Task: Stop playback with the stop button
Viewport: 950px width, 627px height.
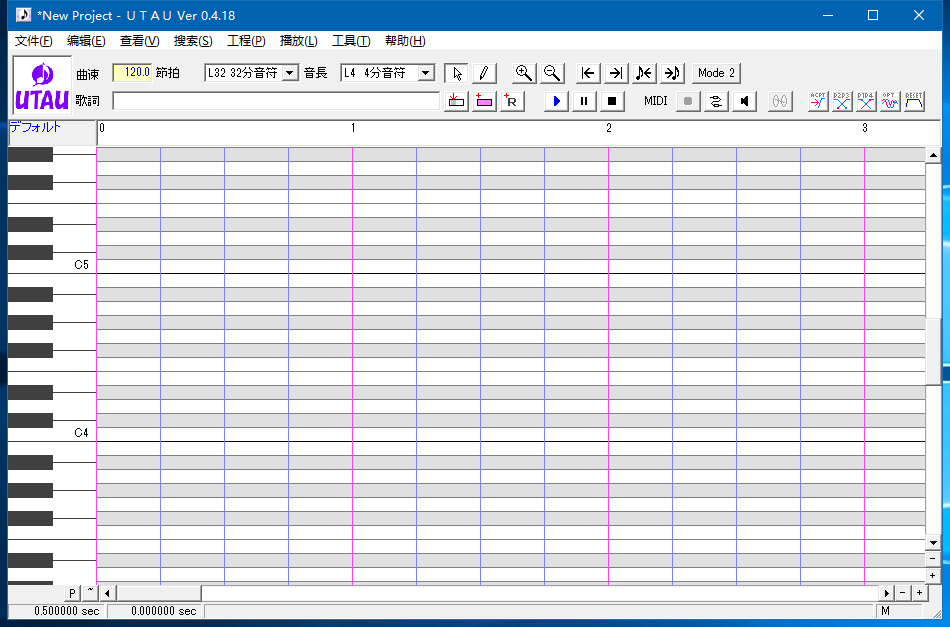Action: (x=613, y=101)
